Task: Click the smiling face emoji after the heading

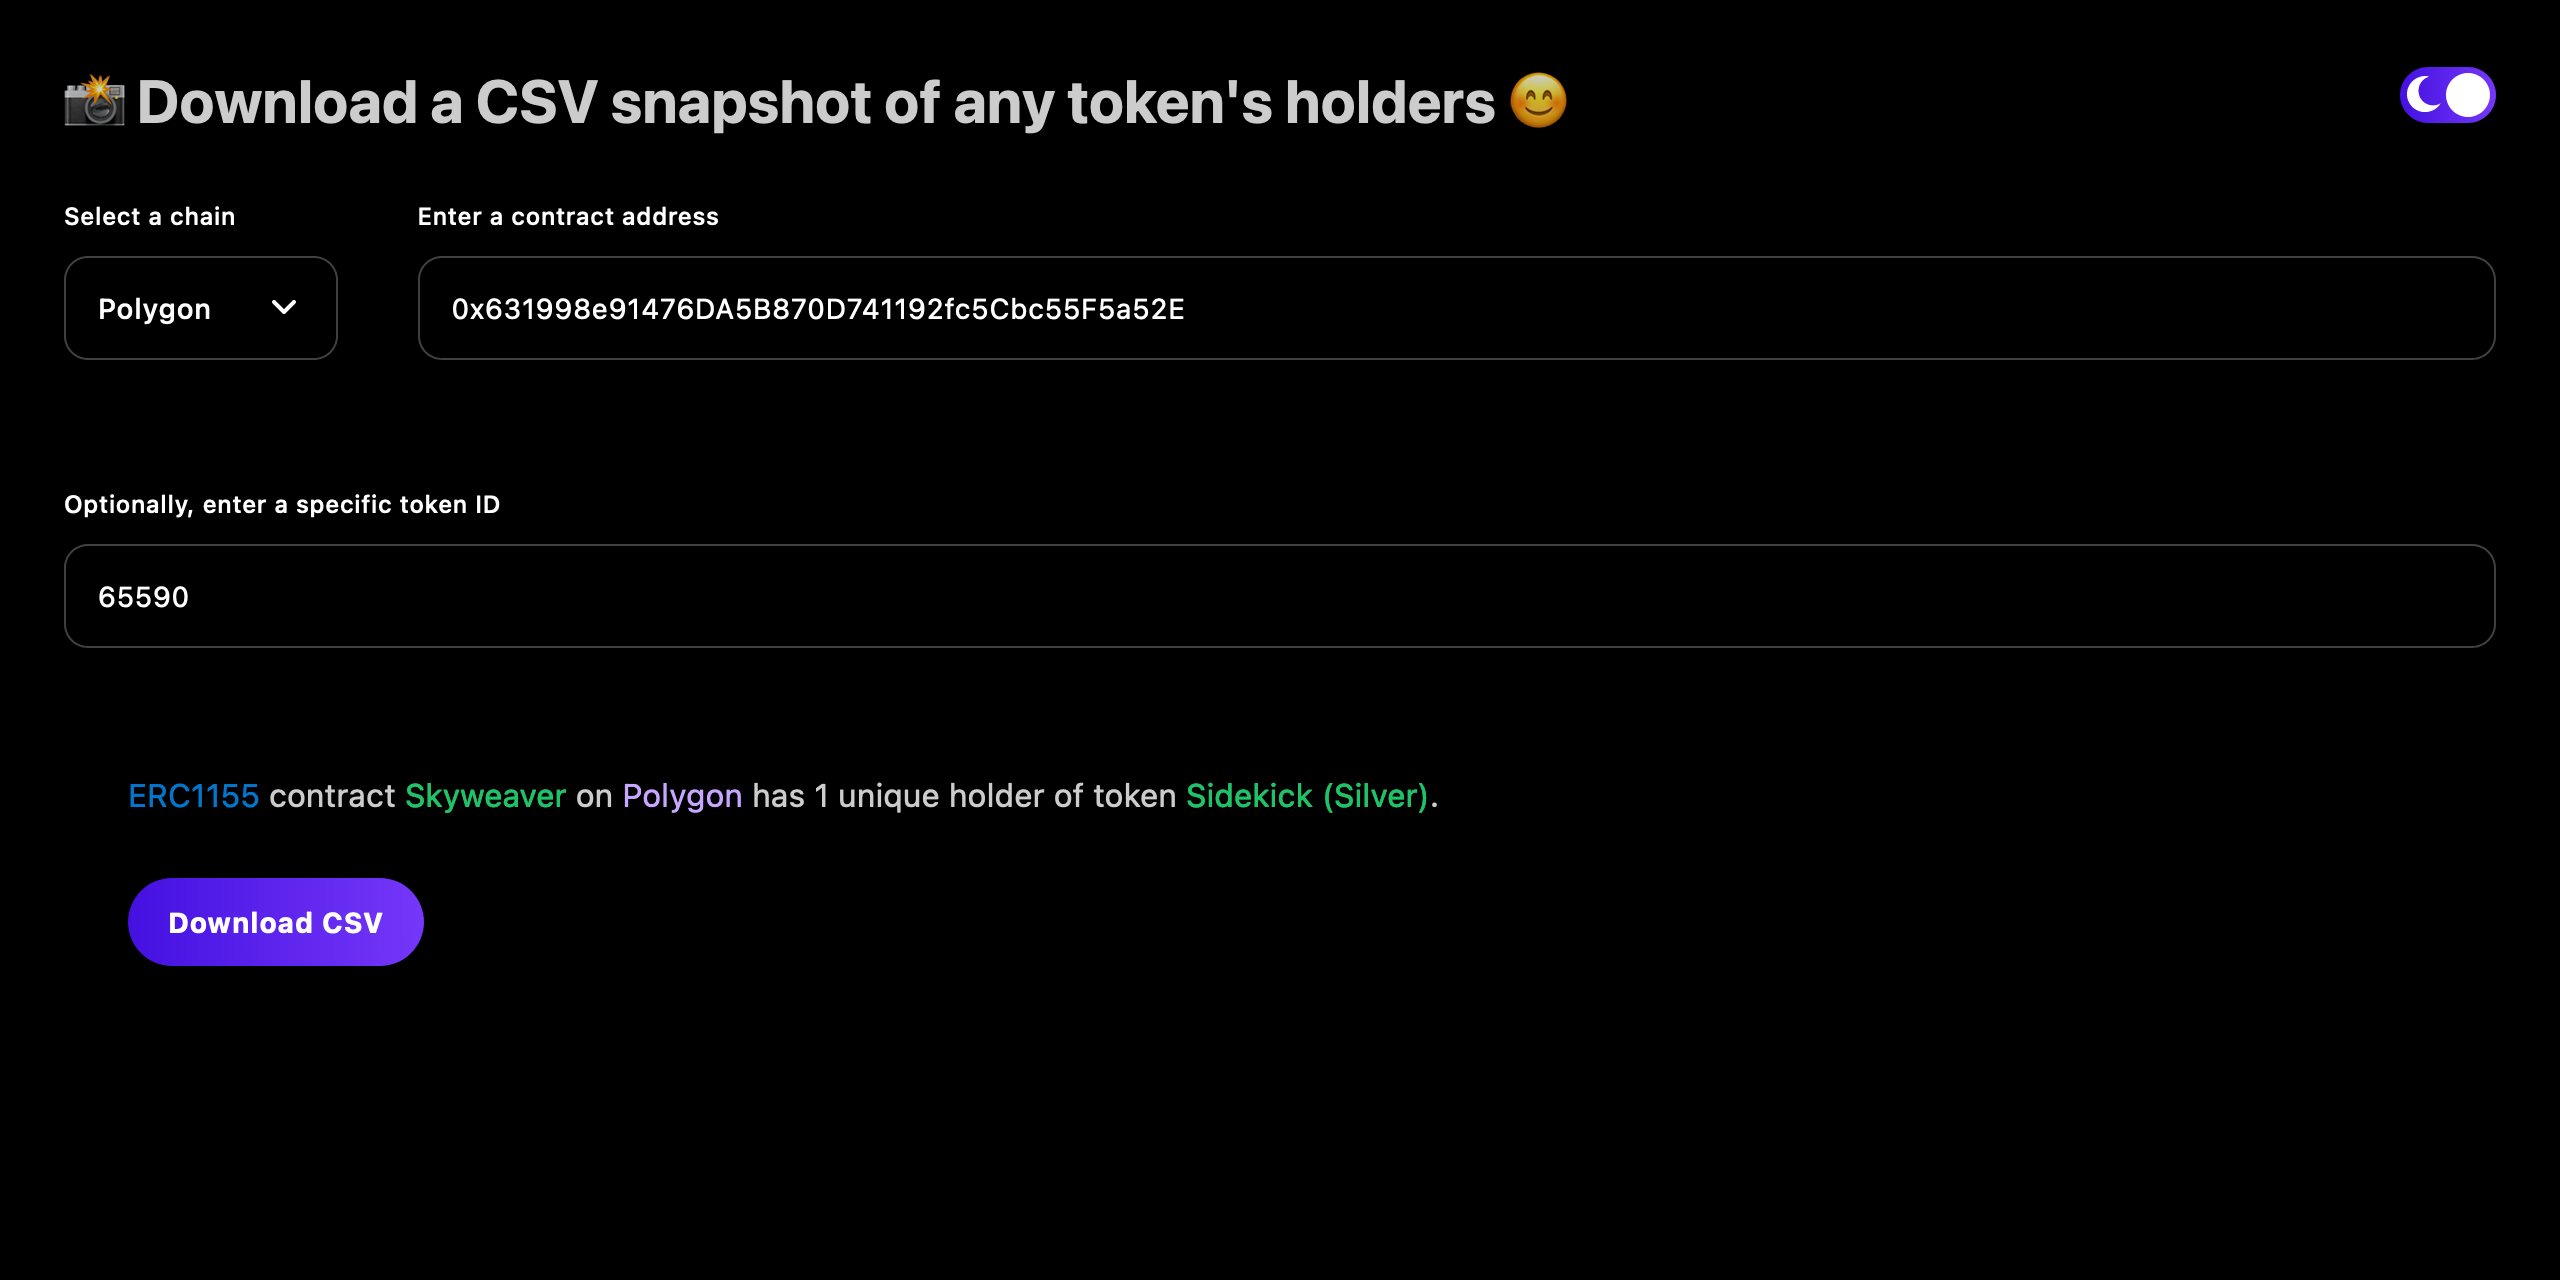Action: tap(1537, 100)
